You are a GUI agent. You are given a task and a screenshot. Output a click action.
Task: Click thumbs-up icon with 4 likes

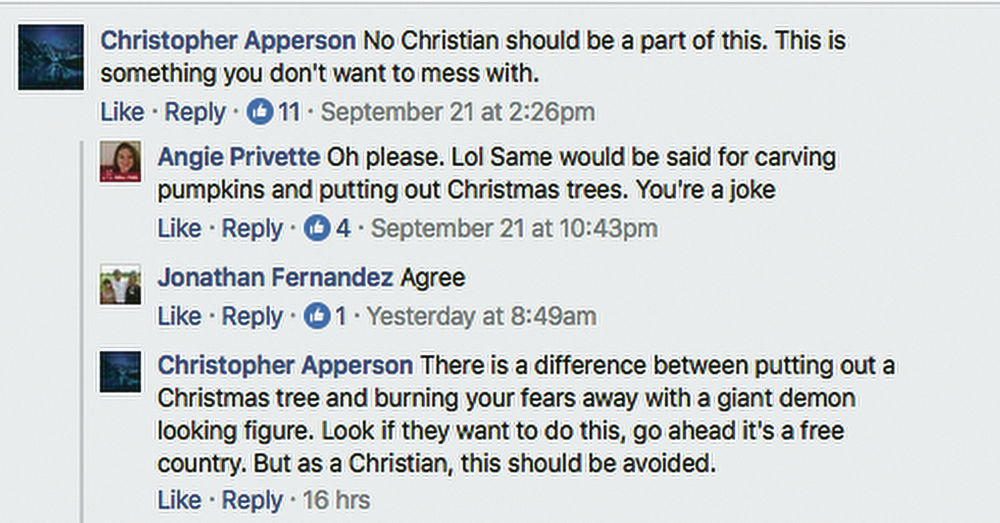[317, 229]
